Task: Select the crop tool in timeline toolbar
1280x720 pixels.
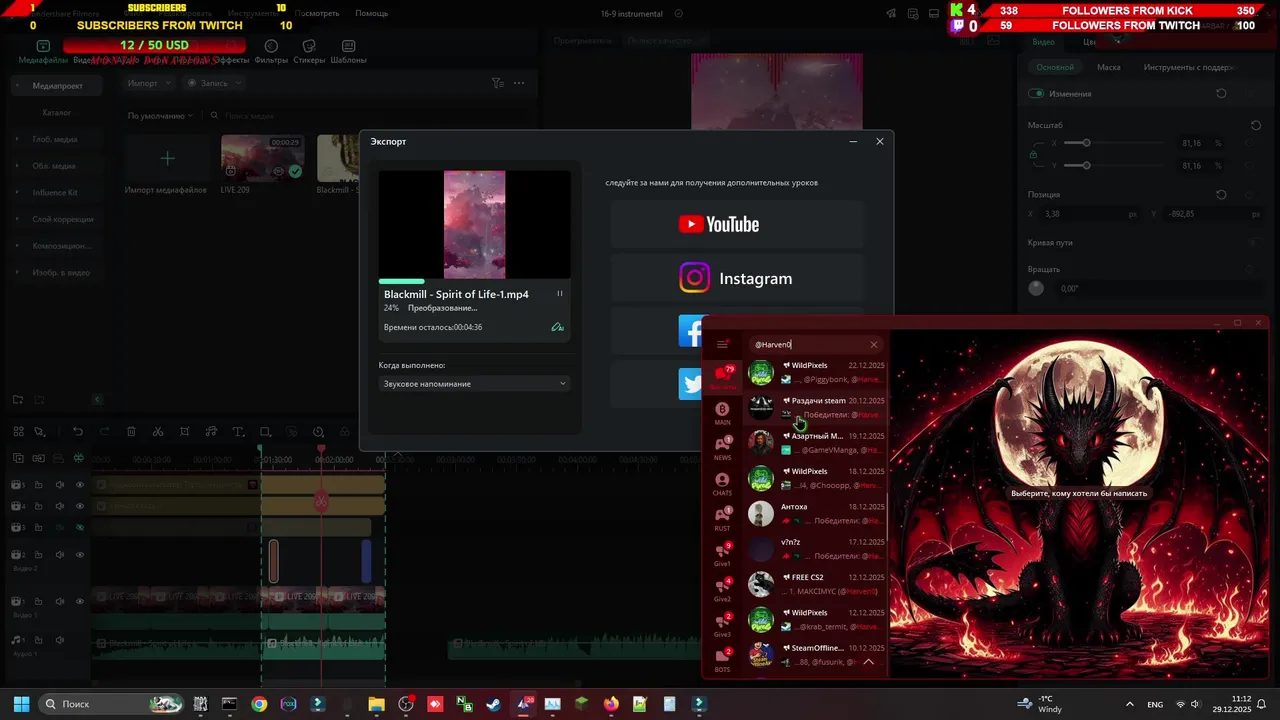Action: tap(185, 431)
